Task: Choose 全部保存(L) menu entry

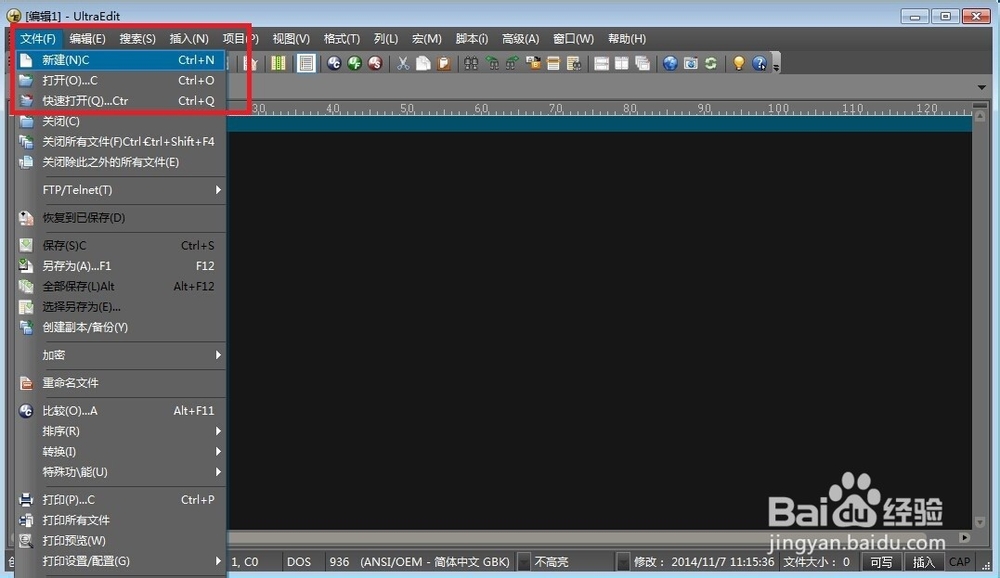Action: 120,286
